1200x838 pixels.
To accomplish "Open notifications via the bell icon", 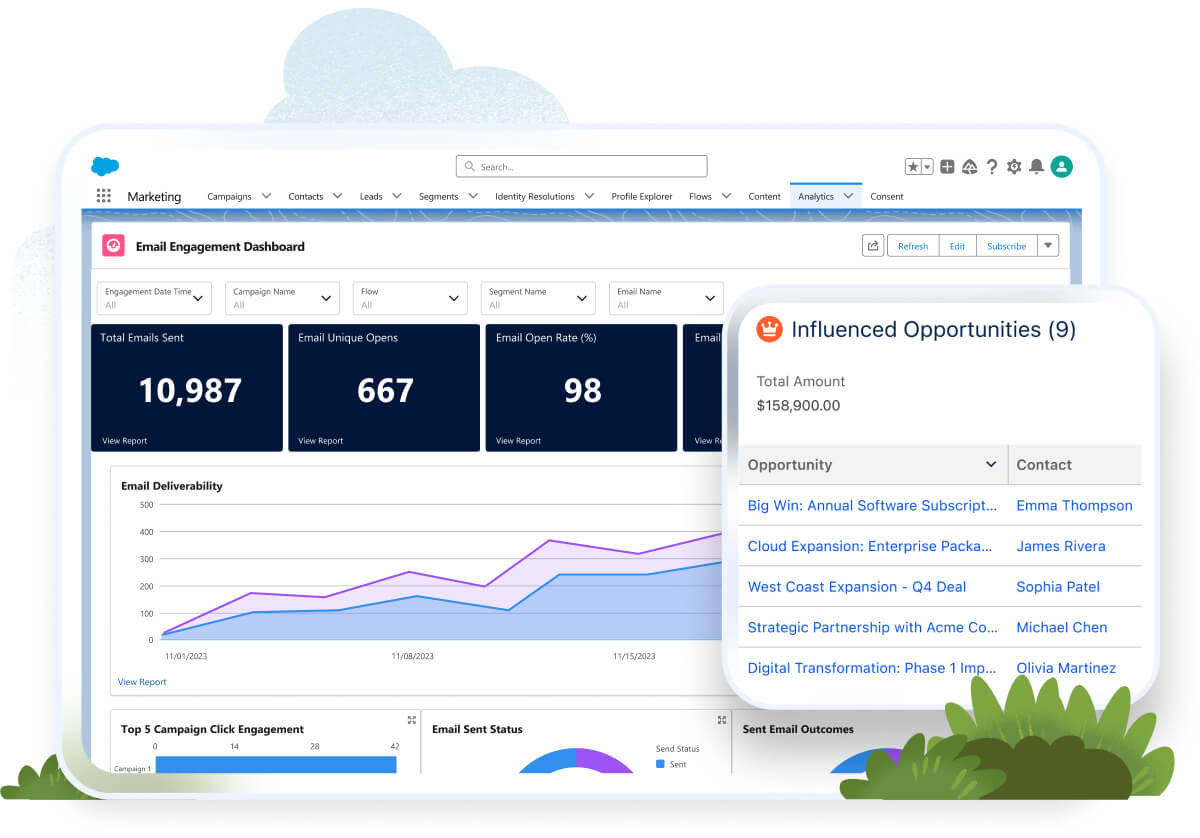I will click(1037, 167).
